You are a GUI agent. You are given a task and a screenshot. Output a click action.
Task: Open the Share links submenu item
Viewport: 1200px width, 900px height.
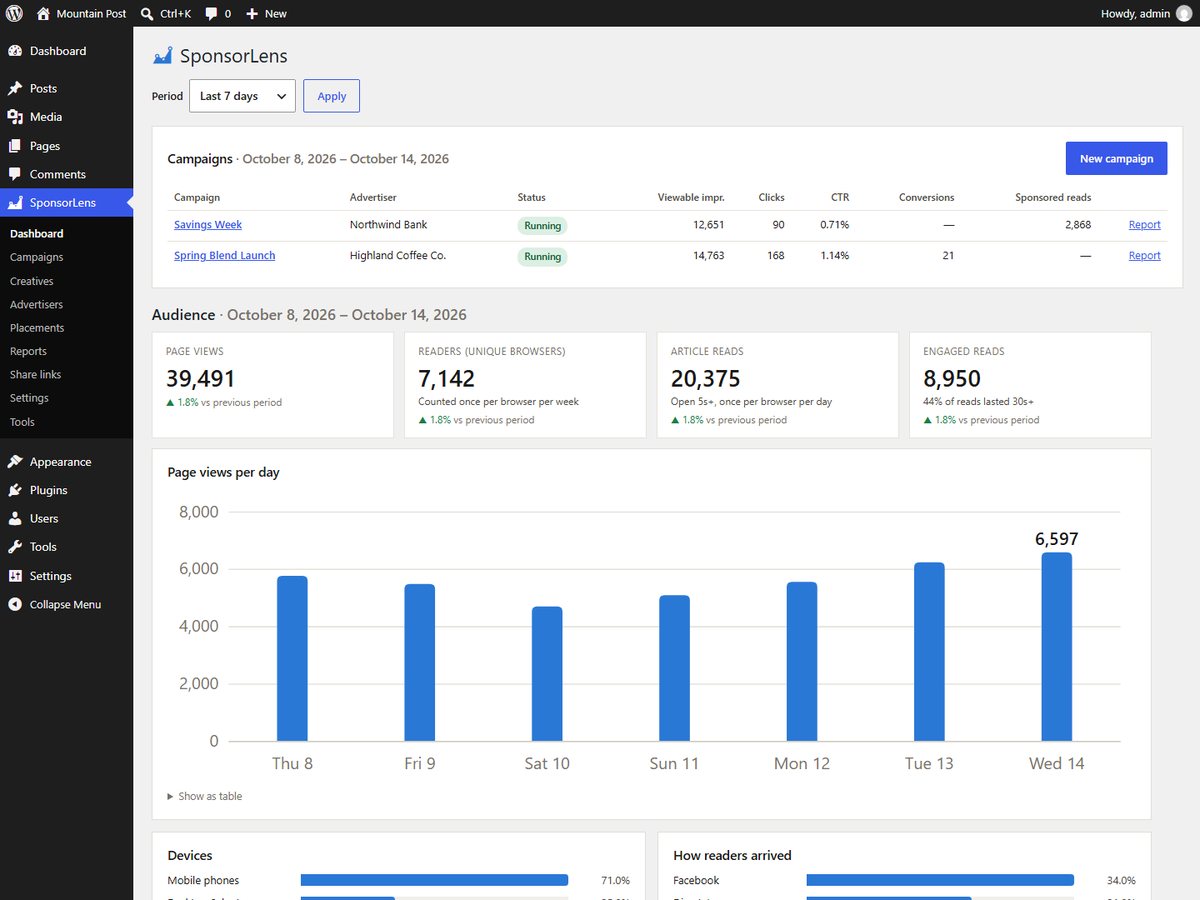tap(35, 374)
